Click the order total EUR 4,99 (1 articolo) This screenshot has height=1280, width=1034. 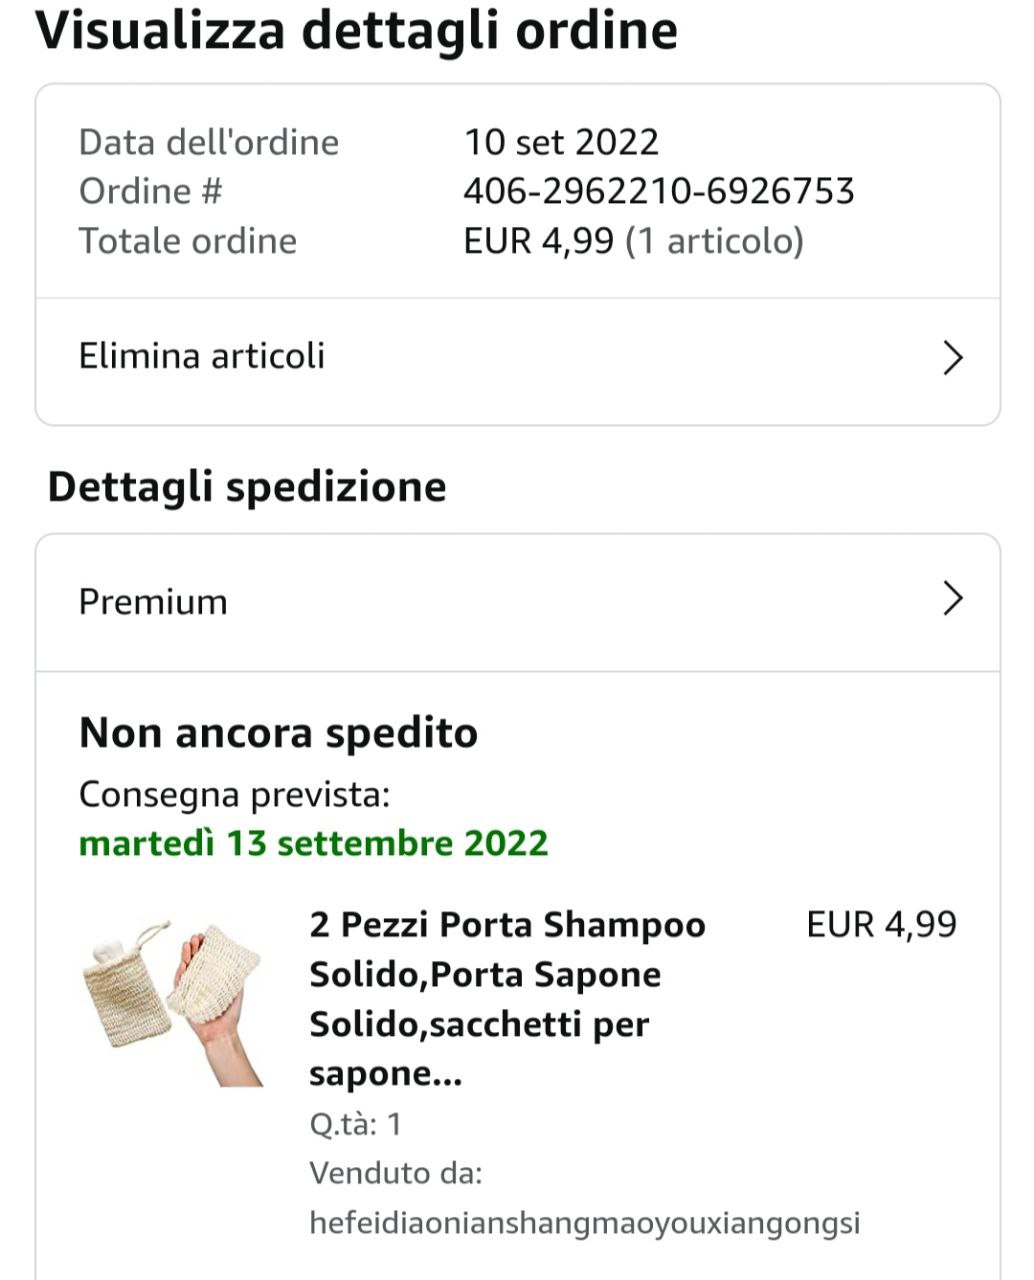tap(633, 241)
